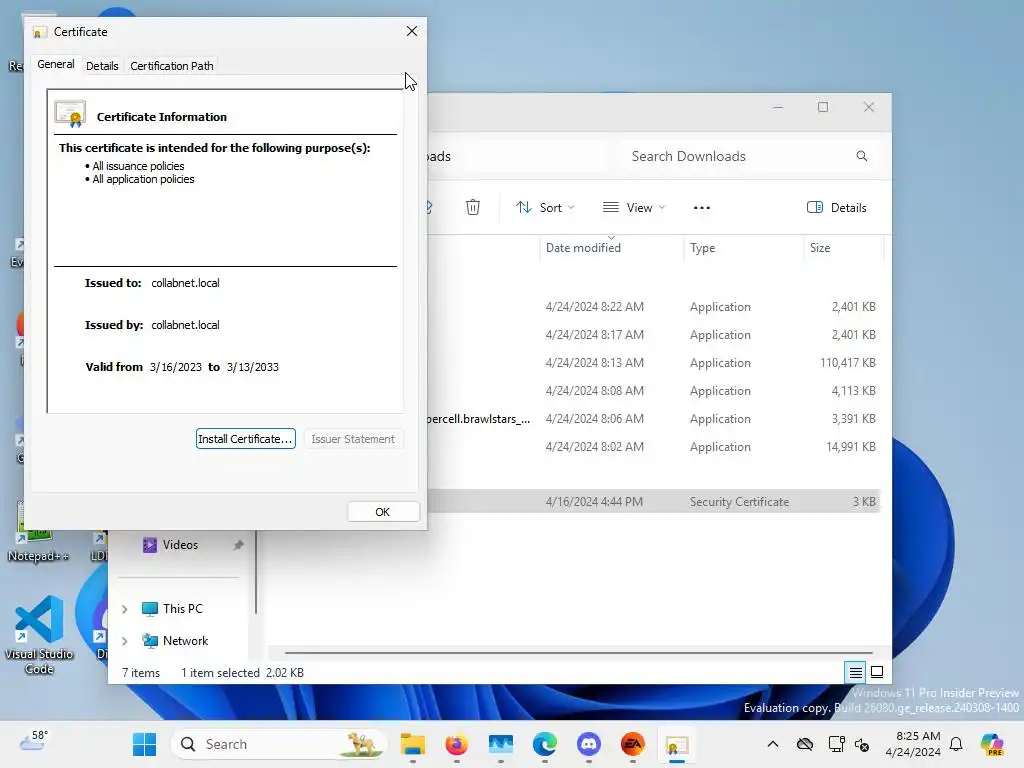
Task: Select the General tab
Action: click(56, 65)
